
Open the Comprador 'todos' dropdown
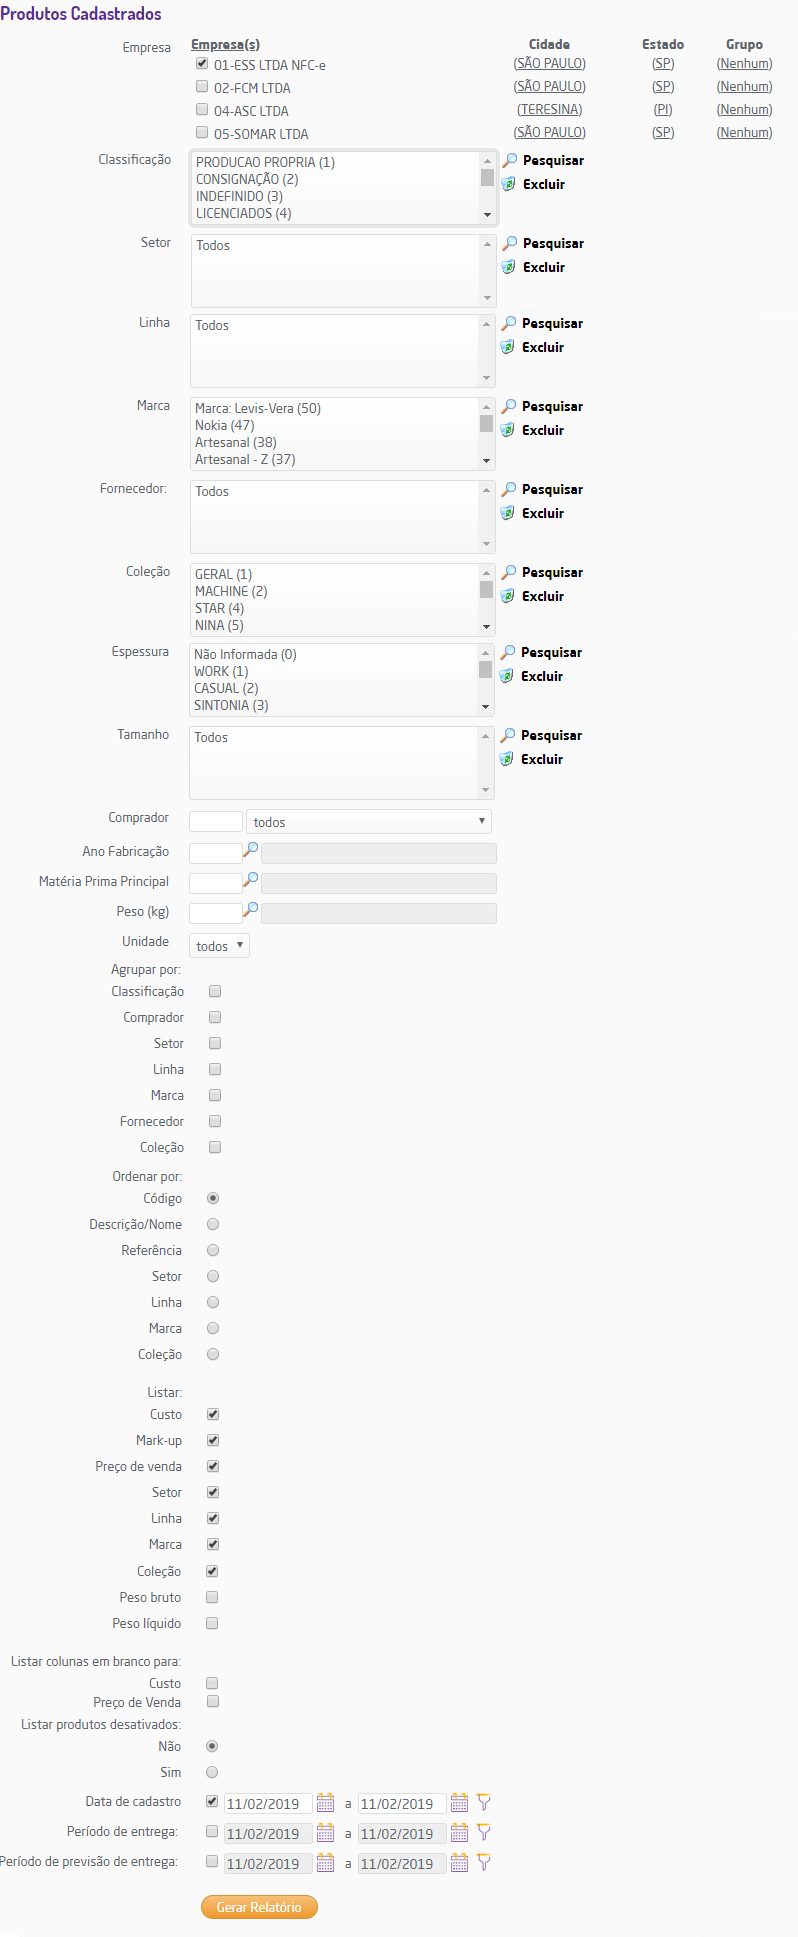(x=369, y=822)
